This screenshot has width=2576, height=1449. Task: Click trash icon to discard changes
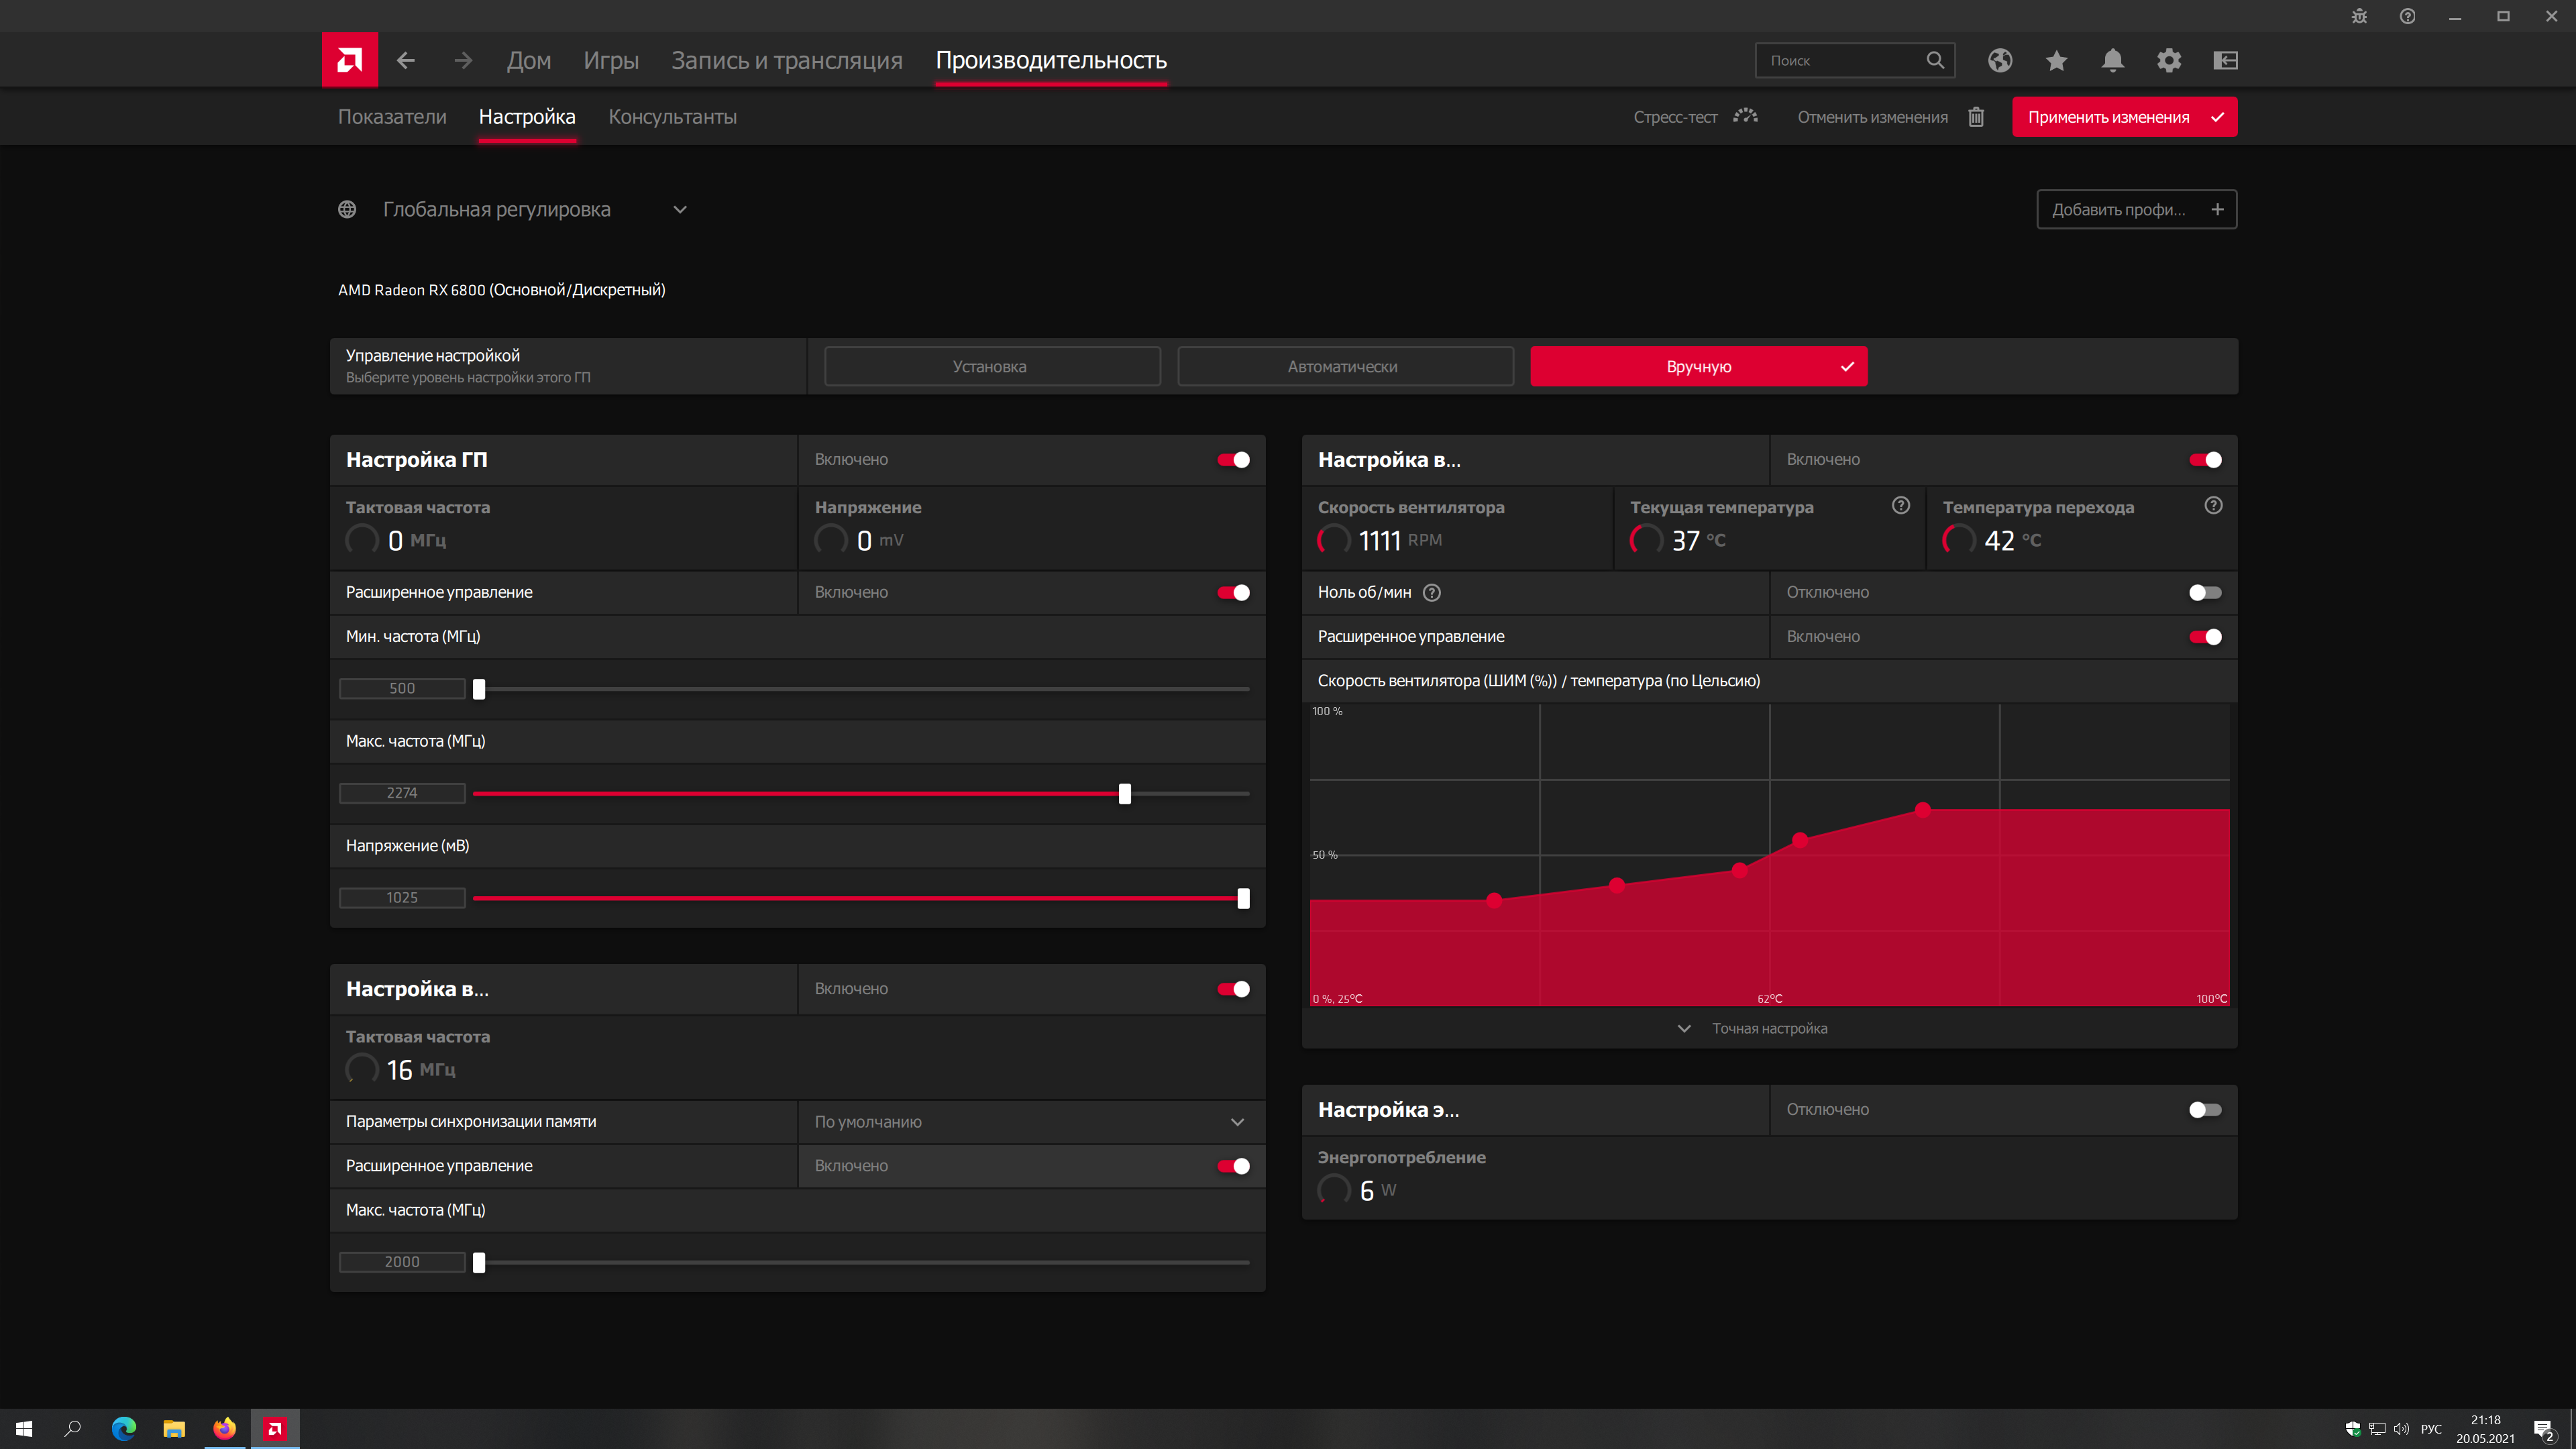(x=1976, y=117)
